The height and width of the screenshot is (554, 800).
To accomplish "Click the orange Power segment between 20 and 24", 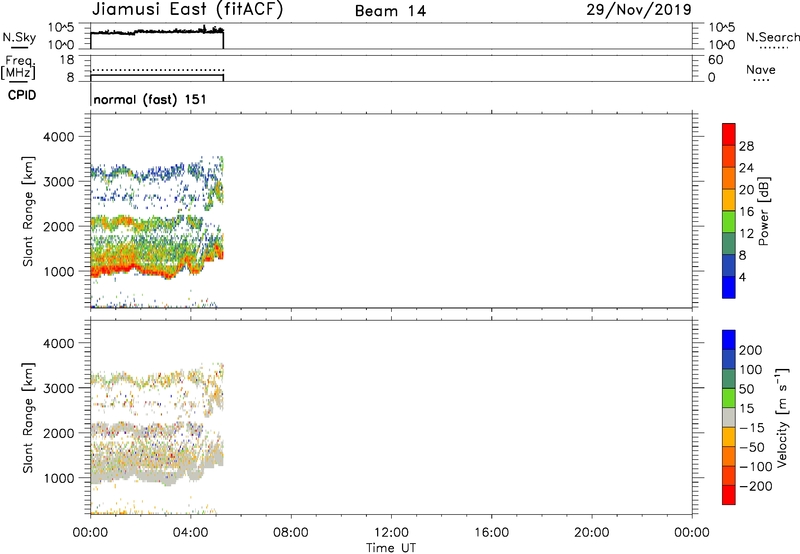I will (729, 178).
